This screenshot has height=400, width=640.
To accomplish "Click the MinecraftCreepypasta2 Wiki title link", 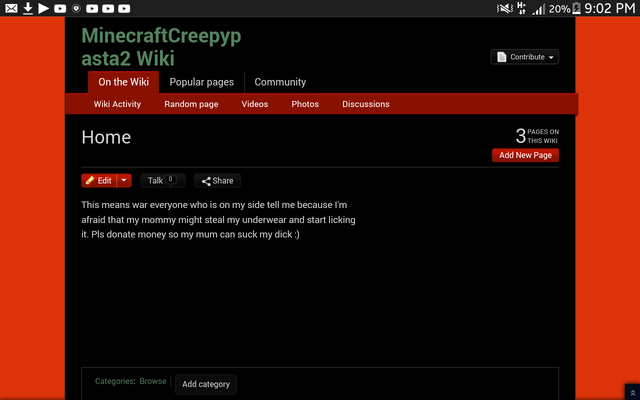I will 161,47.
